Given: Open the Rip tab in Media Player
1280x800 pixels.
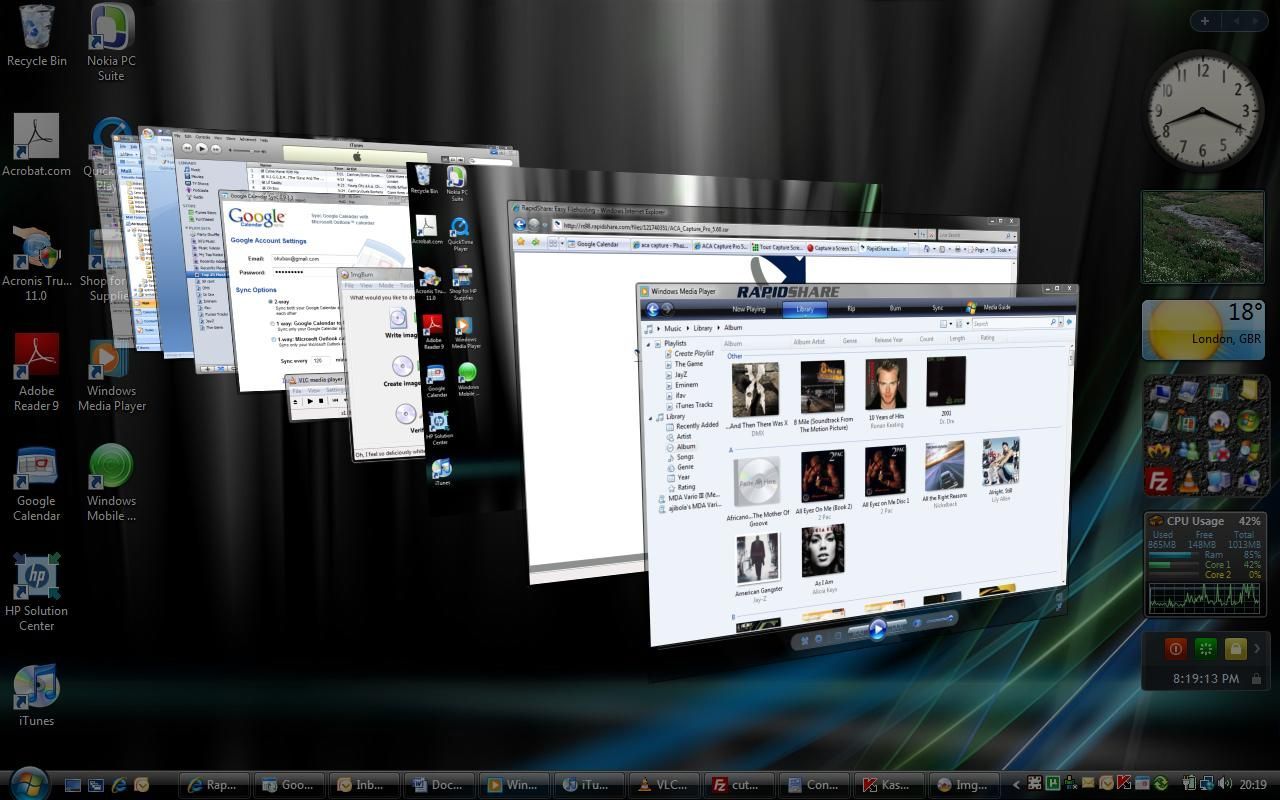Looking at the screenshot, I should [x=851, y=309].
